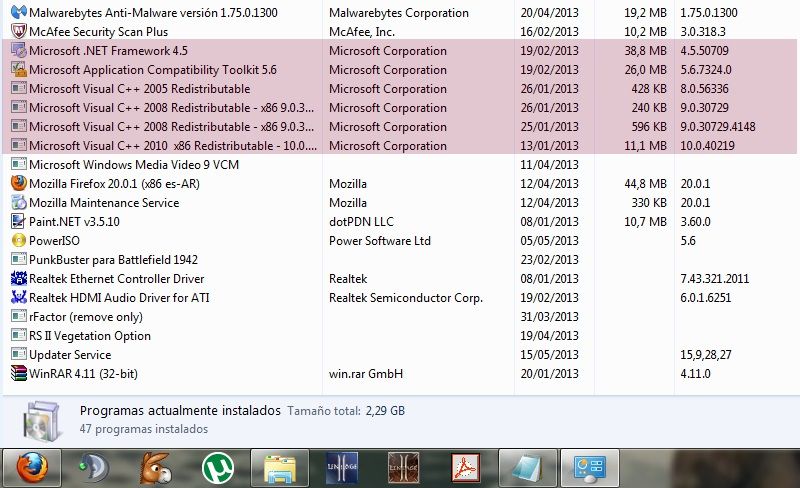Screen dimensions: 800x488
Task: Select Visual C++ 2008 Redistributable sized 240 KB
Action: (x=171, y=108)
